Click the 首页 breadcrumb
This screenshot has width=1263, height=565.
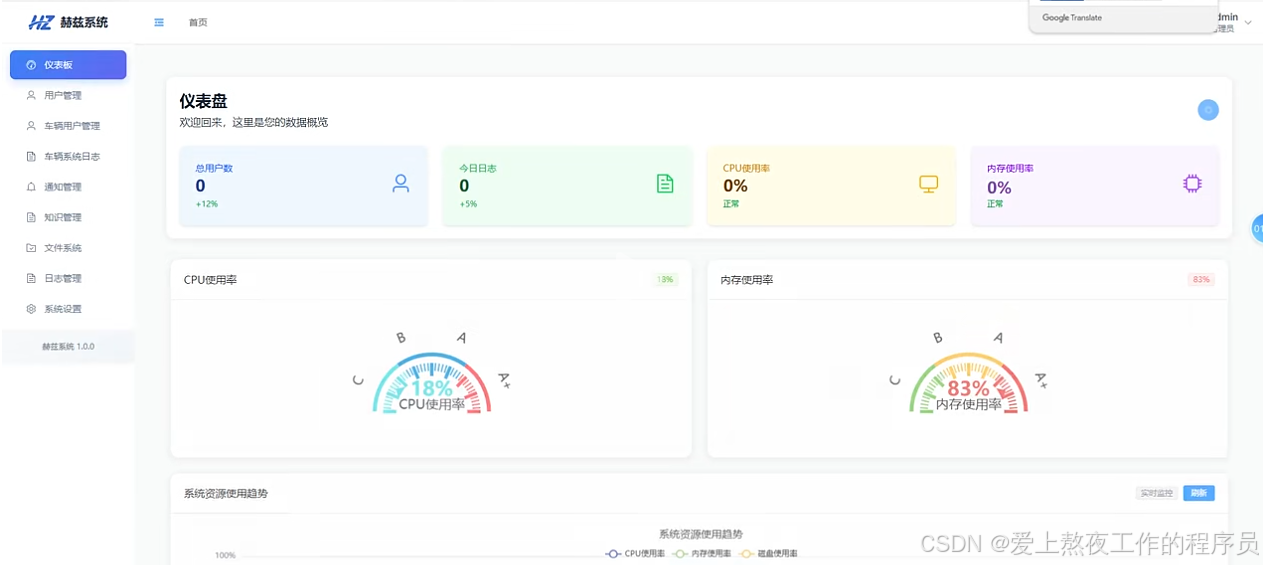(198, 22)
